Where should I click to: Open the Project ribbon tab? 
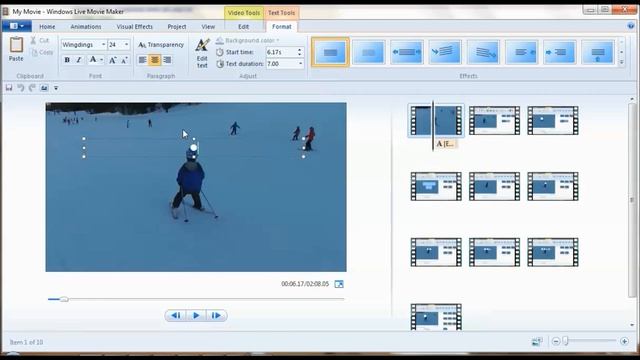point(177,27)
